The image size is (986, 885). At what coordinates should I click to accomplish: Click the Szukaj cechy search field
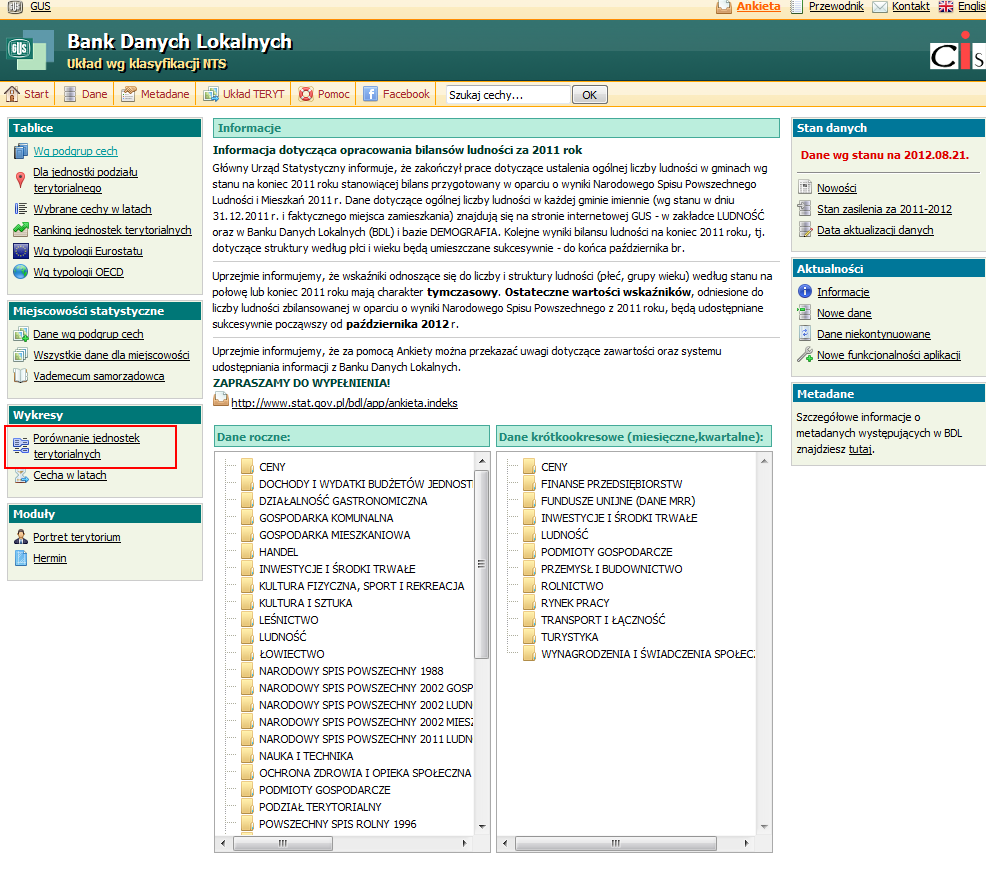coord(507,94)
